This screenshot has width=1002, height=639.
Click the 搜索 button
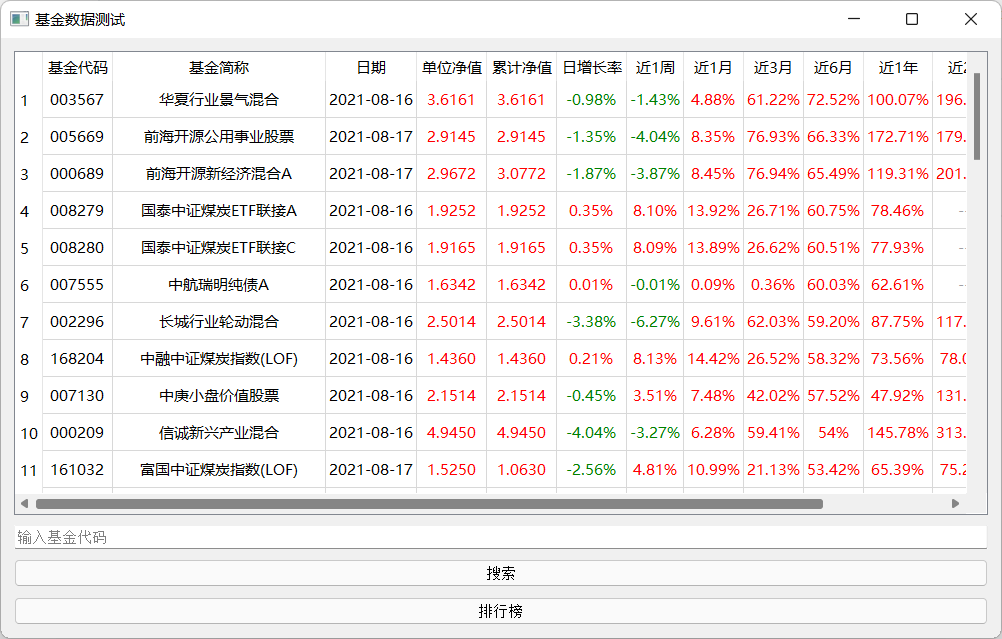(x=500, y=573)
